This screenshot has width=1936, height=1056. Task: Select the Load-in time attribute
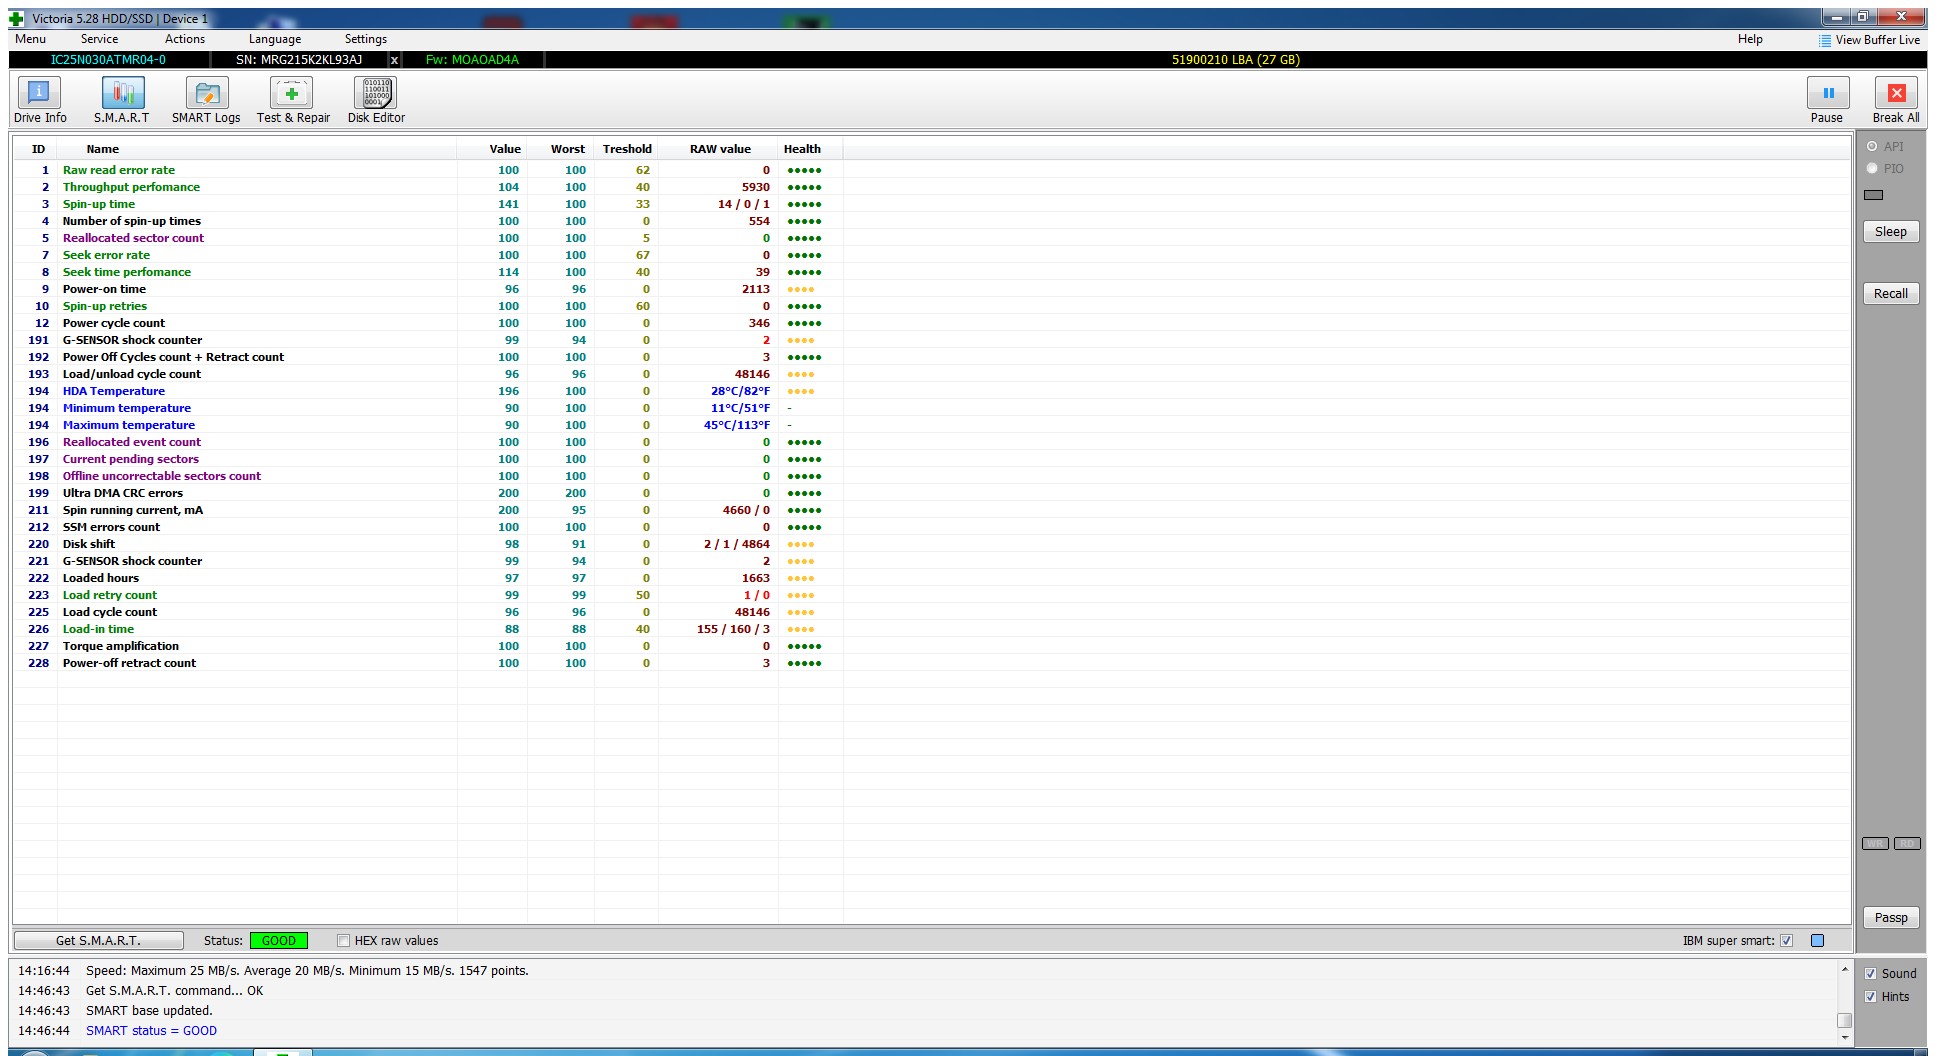pos(428,629)
